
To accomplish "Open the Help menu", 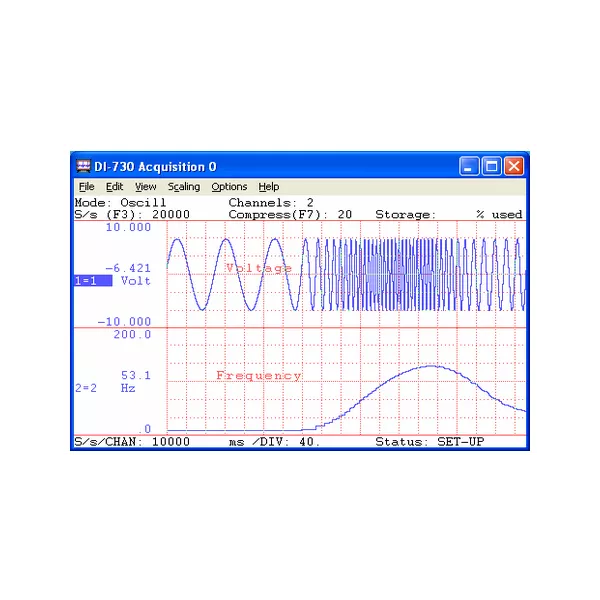I will 269,187.
